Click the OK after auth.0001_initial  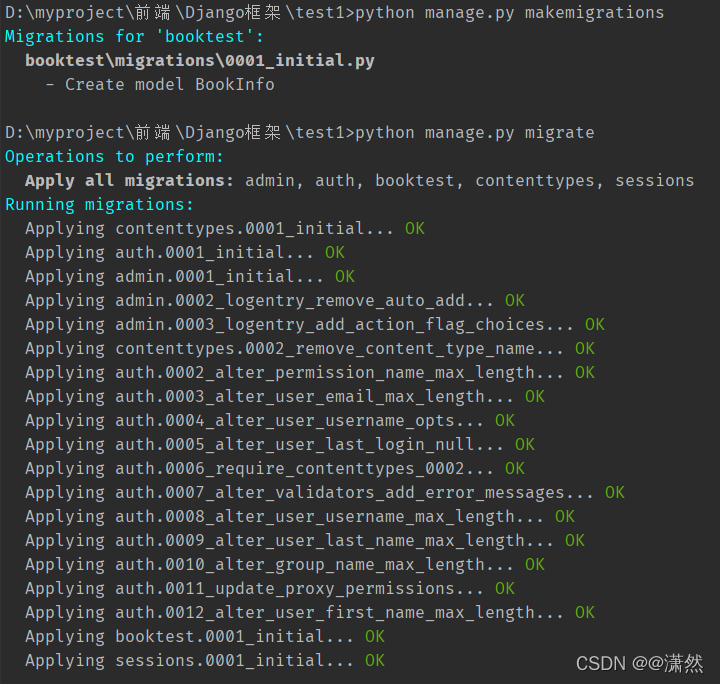point(334,253)
